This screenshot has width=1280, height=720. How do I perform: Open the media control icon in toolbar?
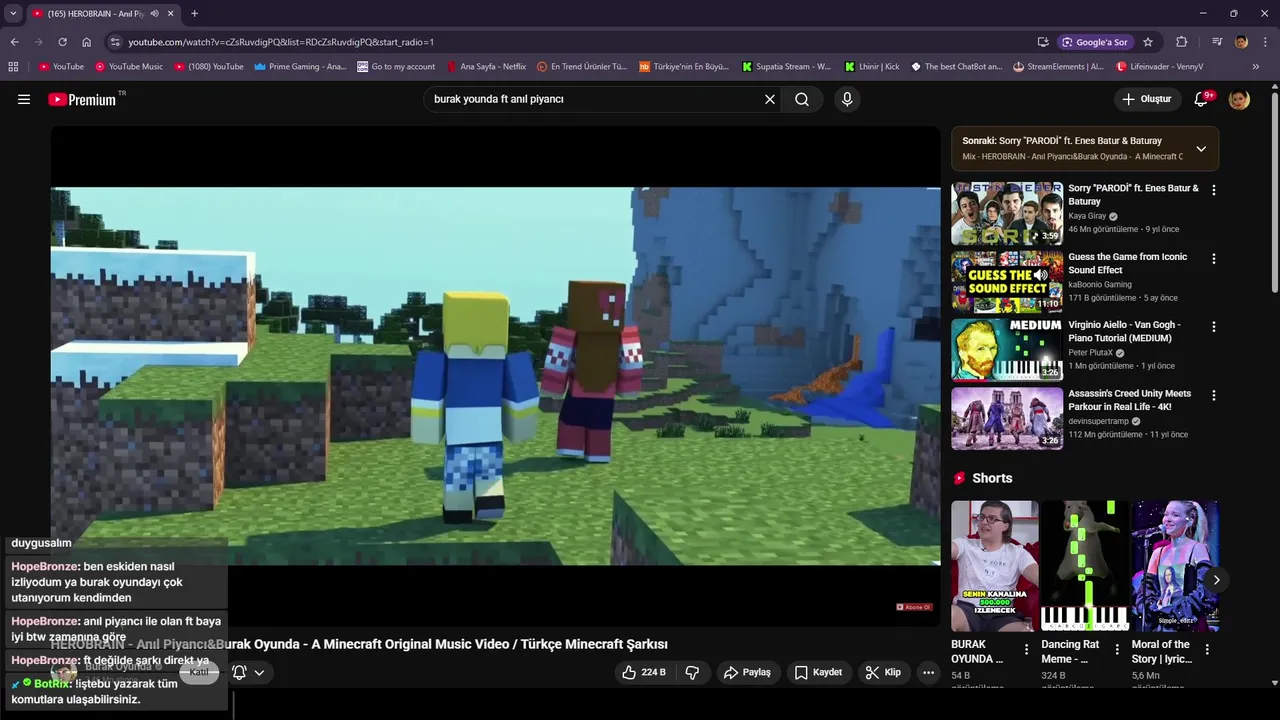tap(1217, 42)
